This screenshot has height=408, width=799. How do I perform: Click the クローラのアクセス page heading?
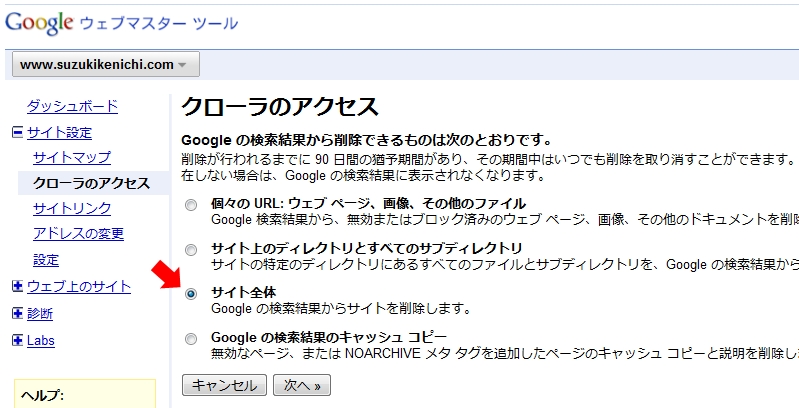coord(280,107)
